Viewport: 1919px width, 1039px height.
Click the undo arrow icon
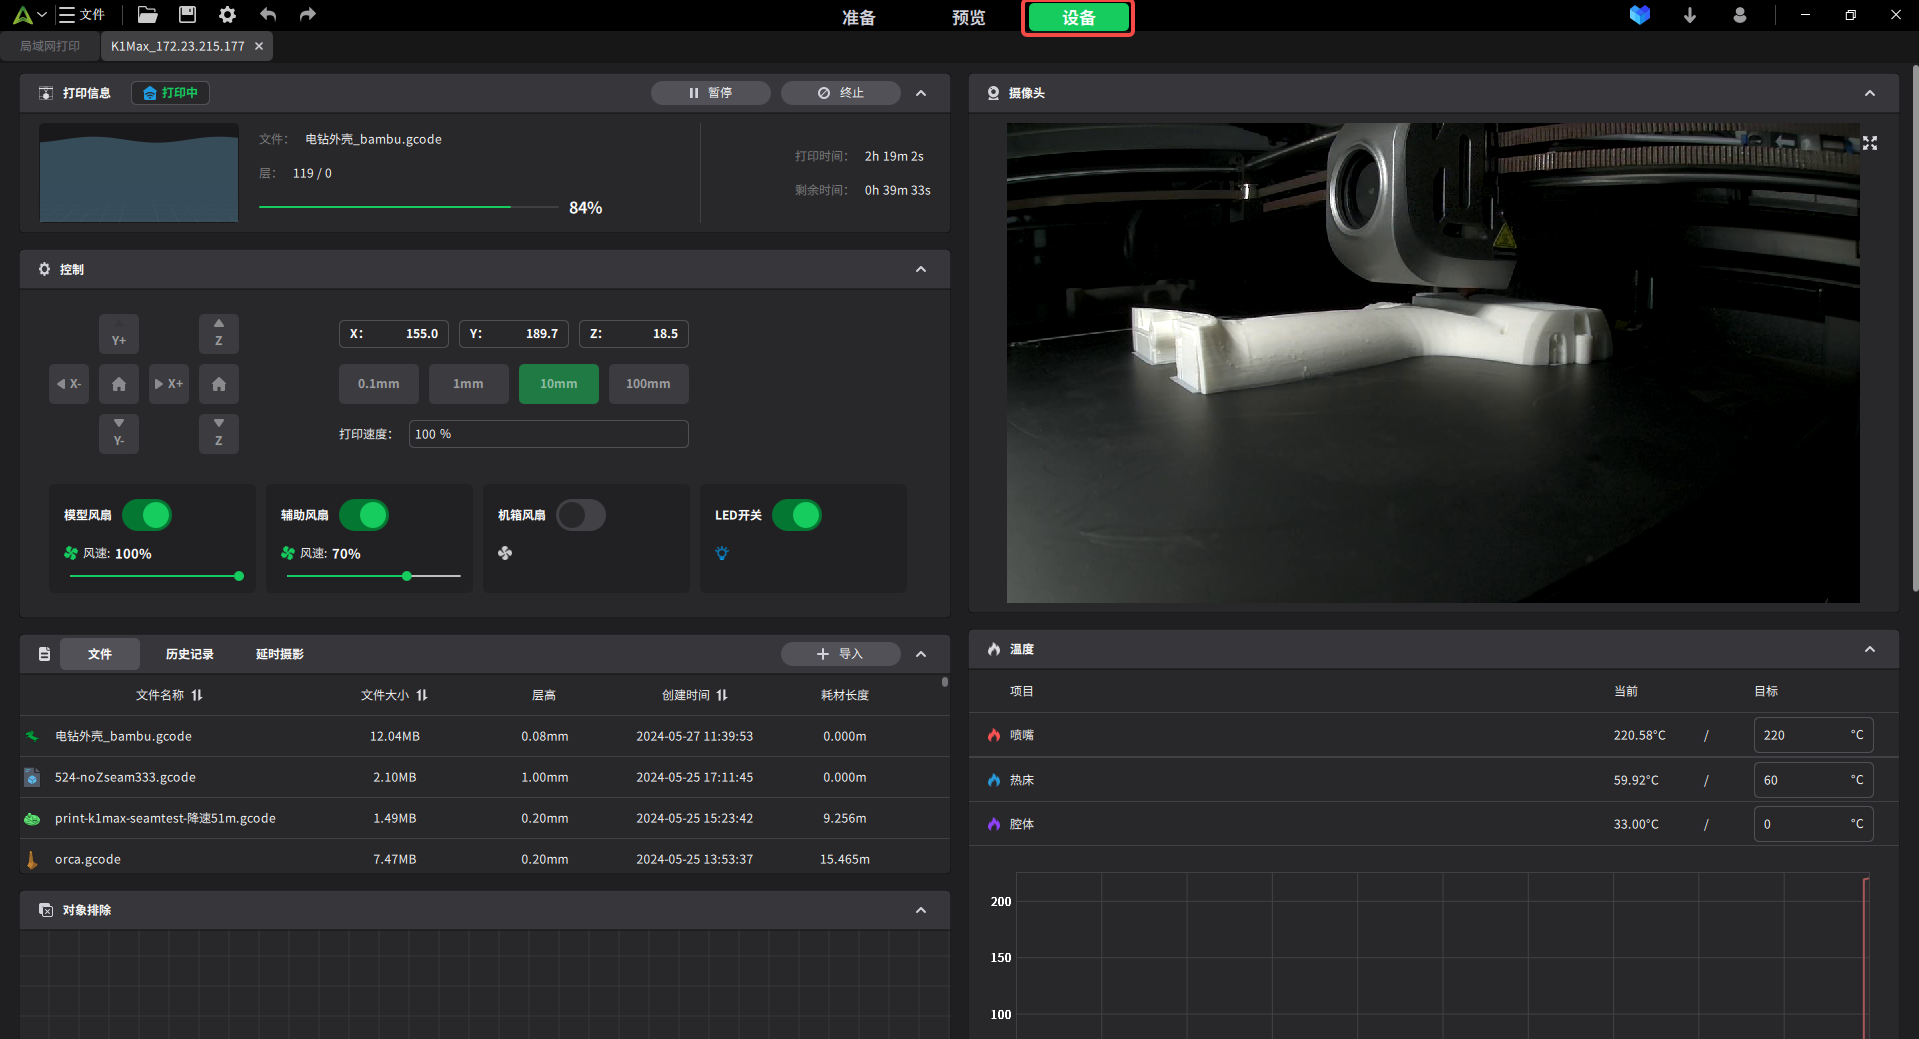[268, 15]
